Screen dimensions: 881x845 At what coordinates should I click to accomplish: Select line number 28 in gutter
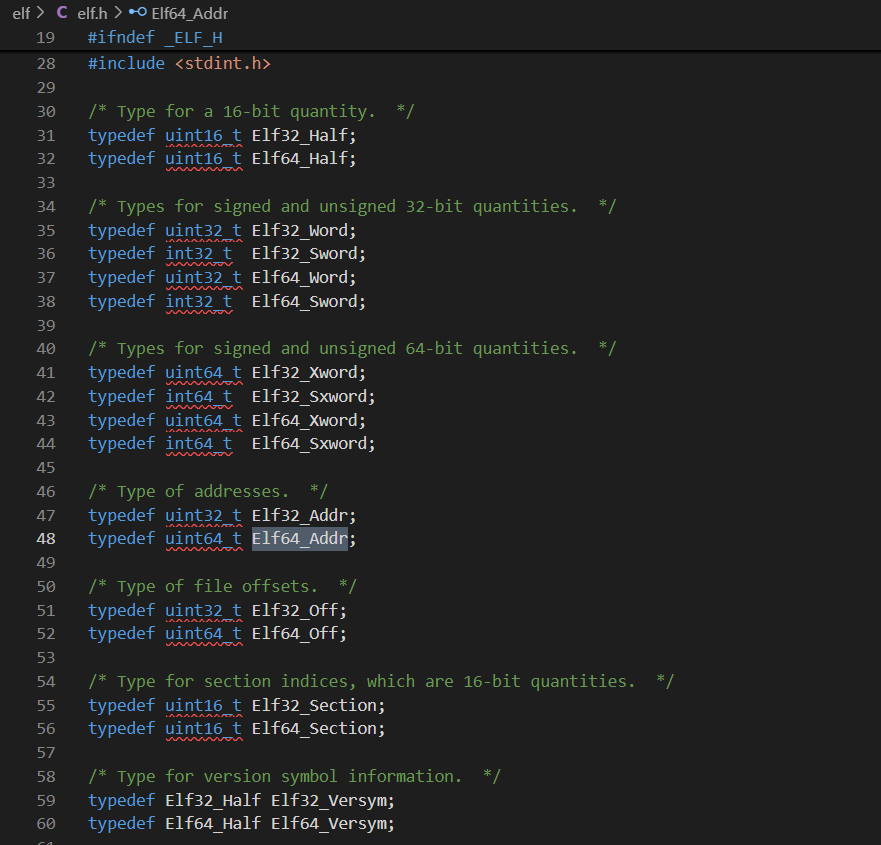point(45,64)
